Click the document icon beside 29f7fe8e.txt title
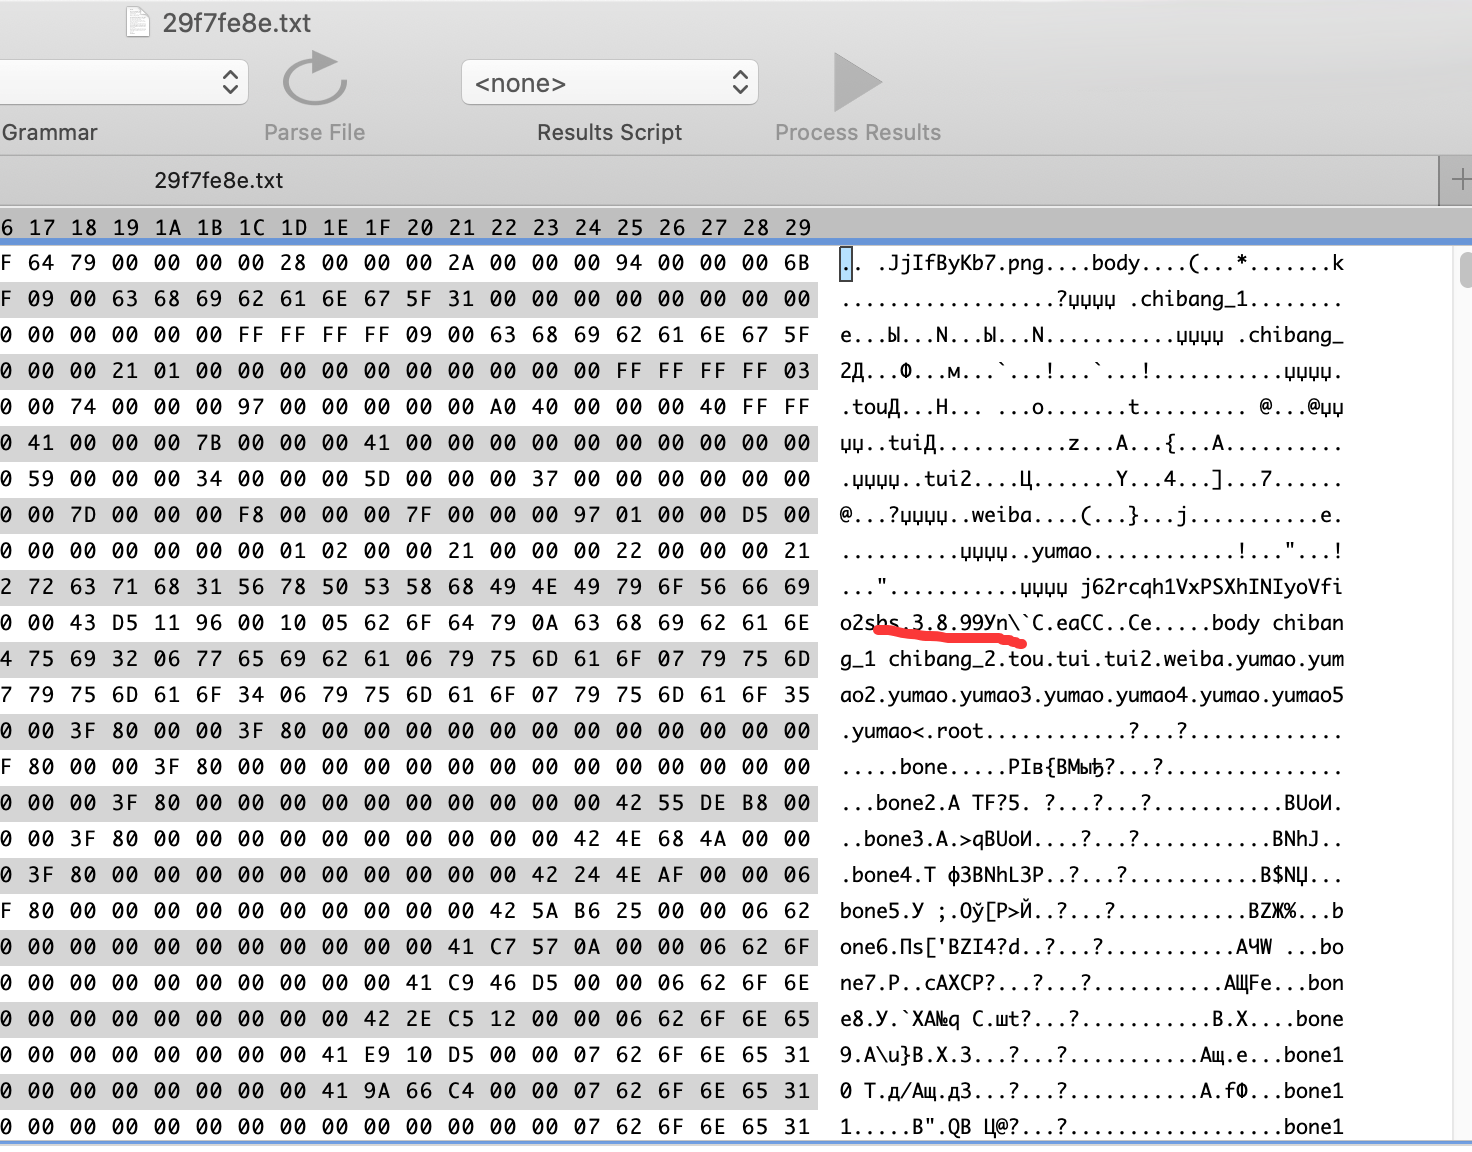The width and height of the screenshot is (1472, 1152). point(138,21)
